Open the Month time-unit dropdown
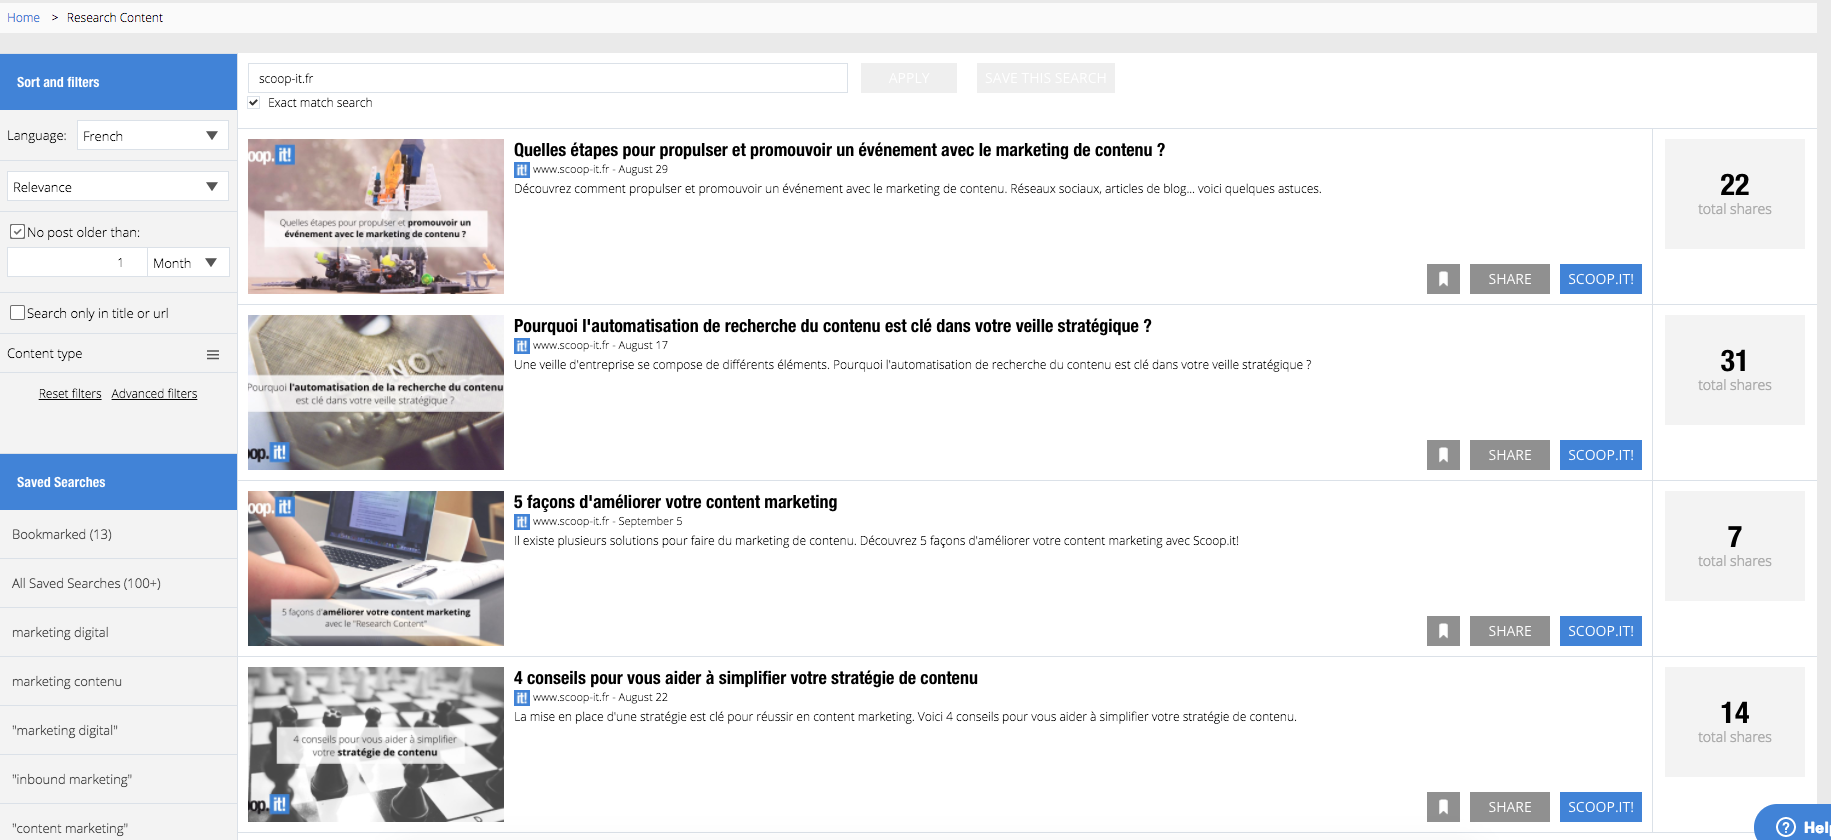1831x840 pixels. (x=188, y=263)
